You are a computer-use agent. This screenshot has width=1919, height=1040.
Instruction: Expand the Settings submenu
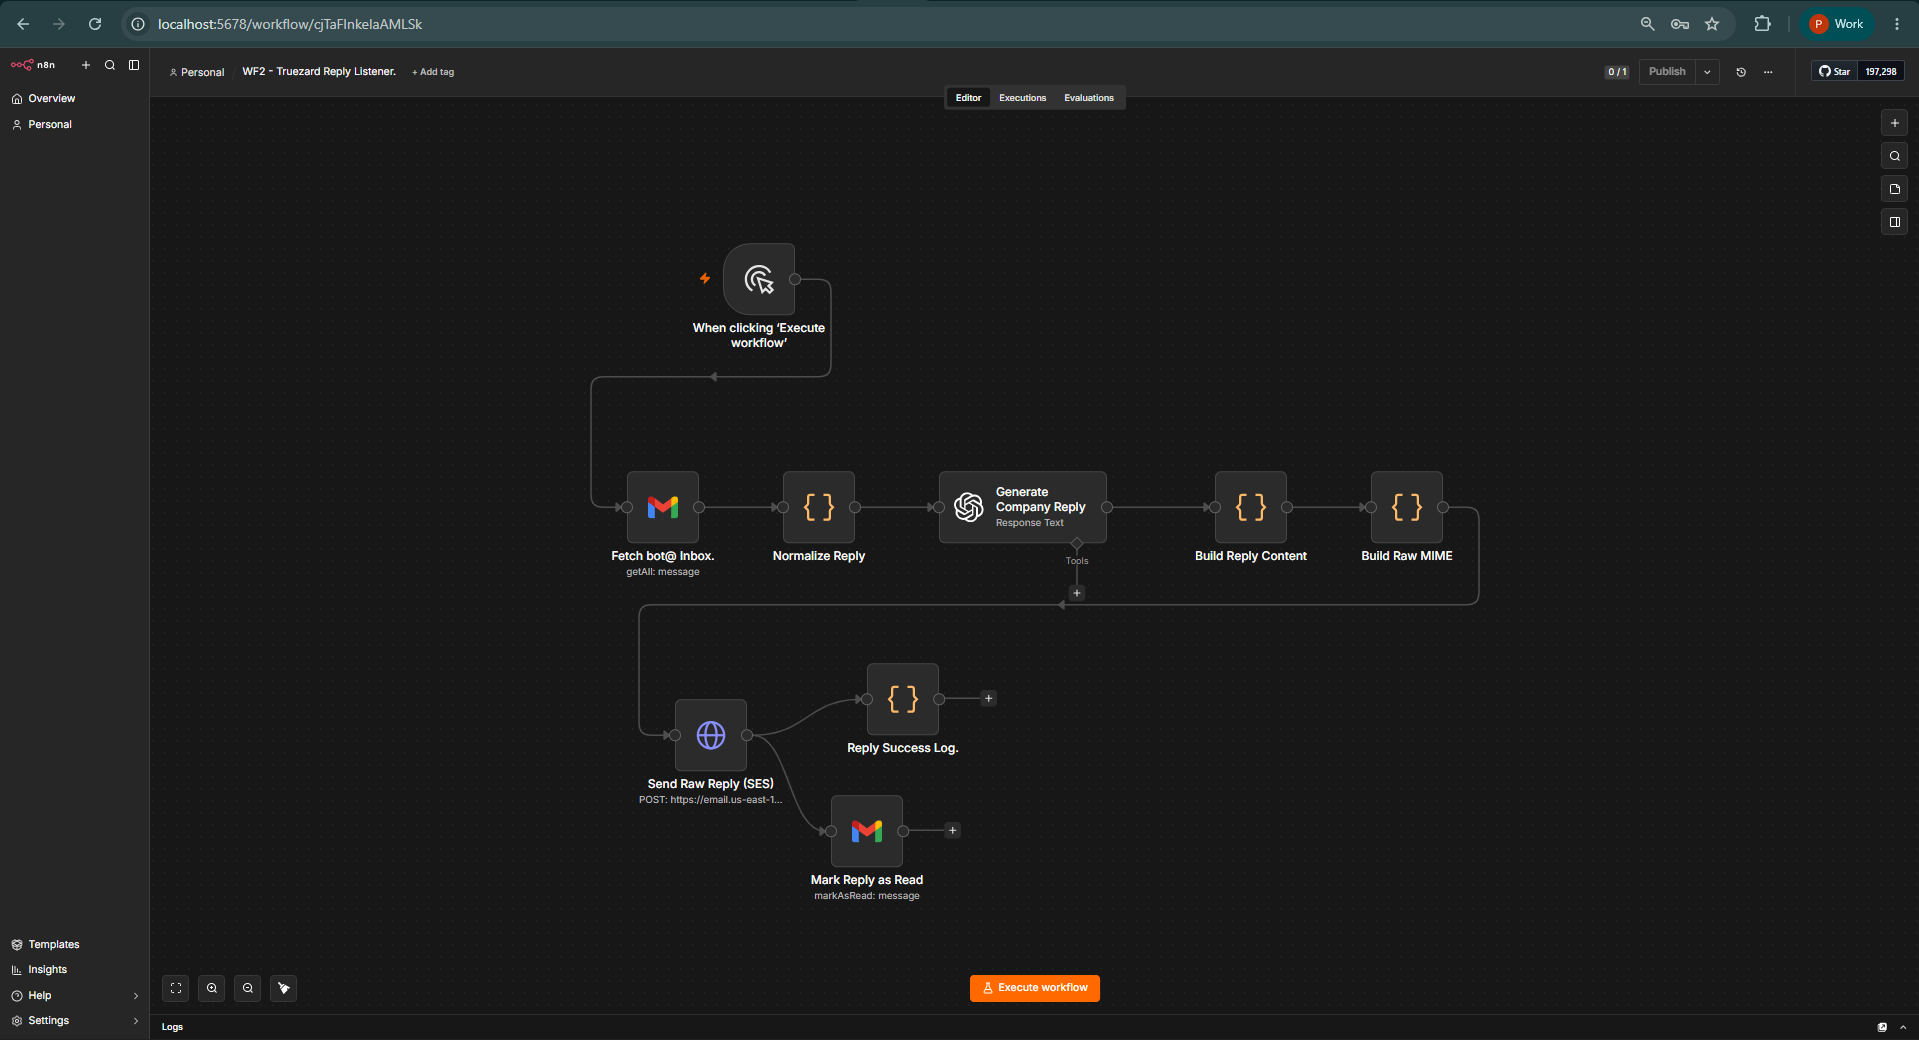(136, 1021)
